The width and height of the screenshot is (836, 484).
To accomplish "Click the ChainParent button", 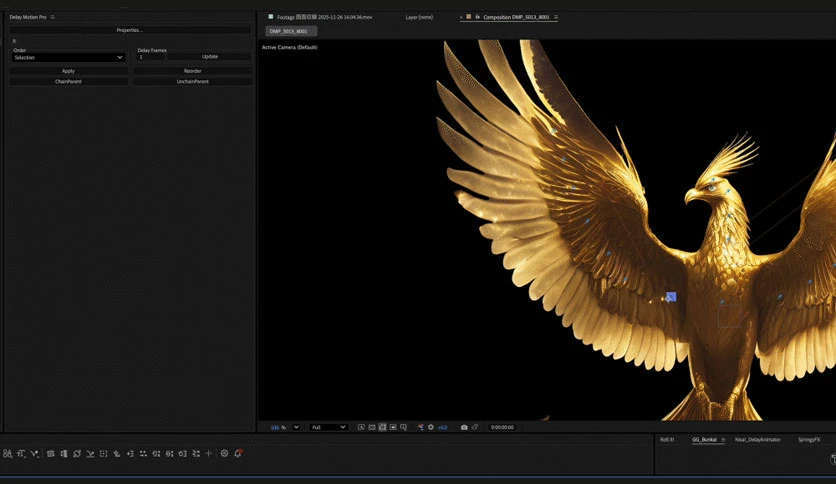I will coord(68,82).
